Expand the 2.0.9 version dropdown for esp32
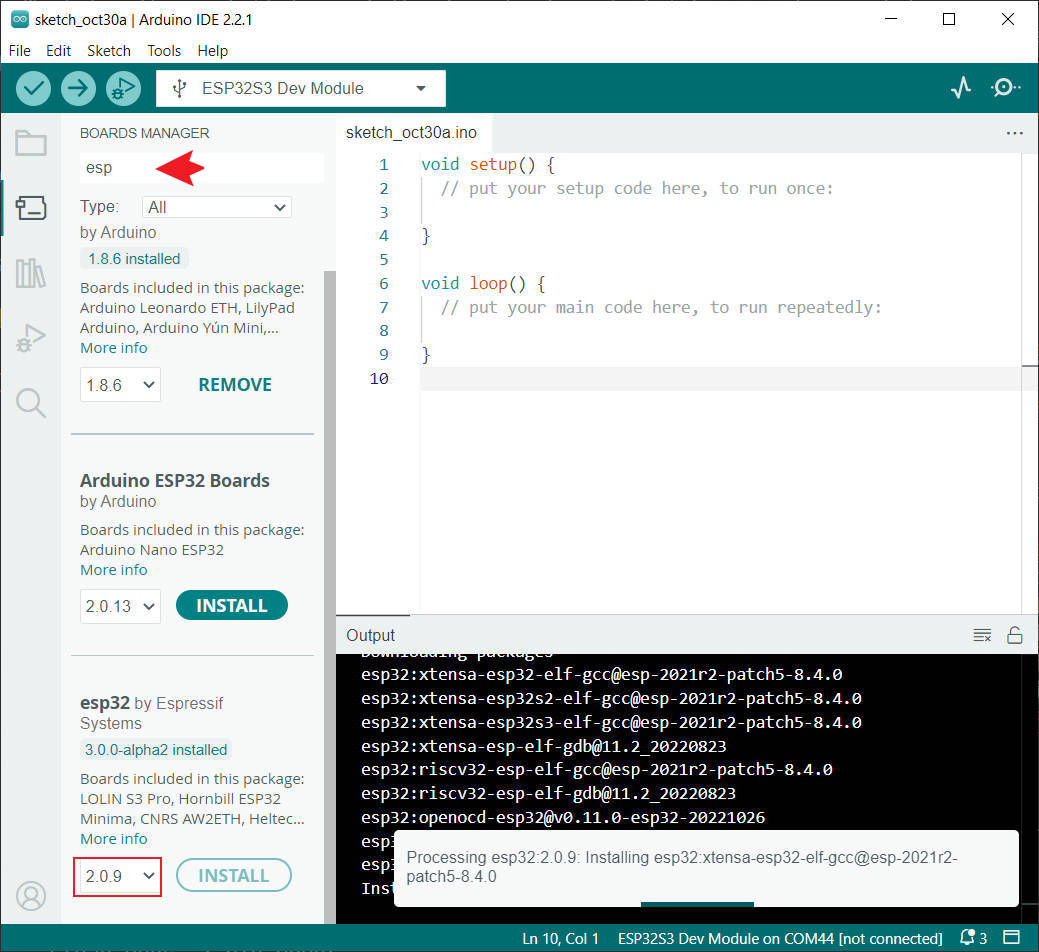The width and height of the screenshot is (1039, 952). coord(119,876)
